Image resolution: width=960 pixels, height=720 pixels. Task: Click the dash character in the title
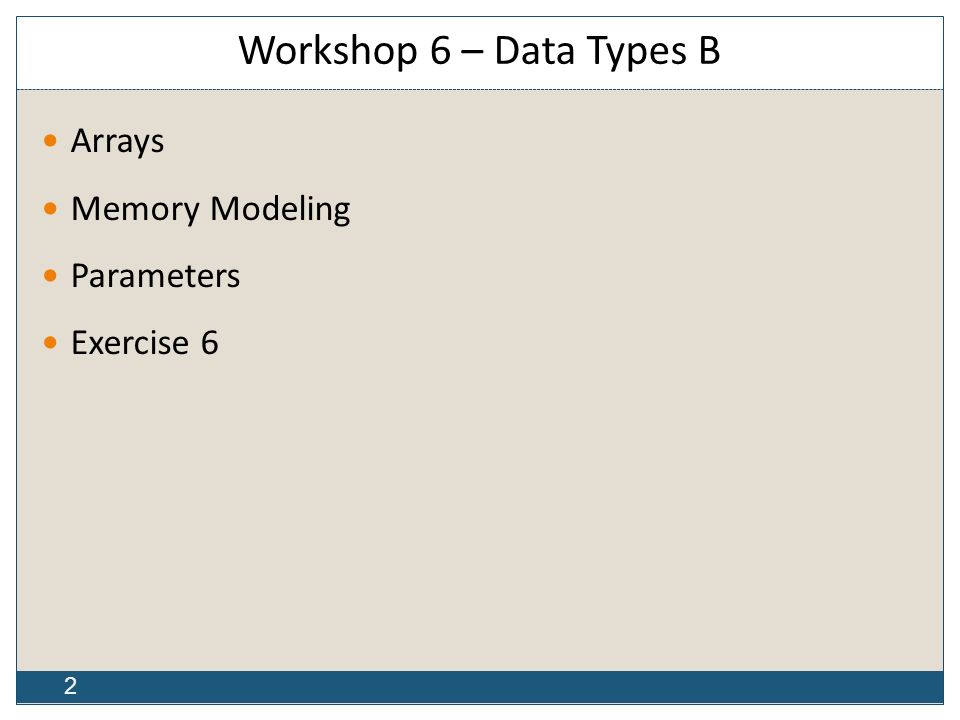[x=473, y=53]
